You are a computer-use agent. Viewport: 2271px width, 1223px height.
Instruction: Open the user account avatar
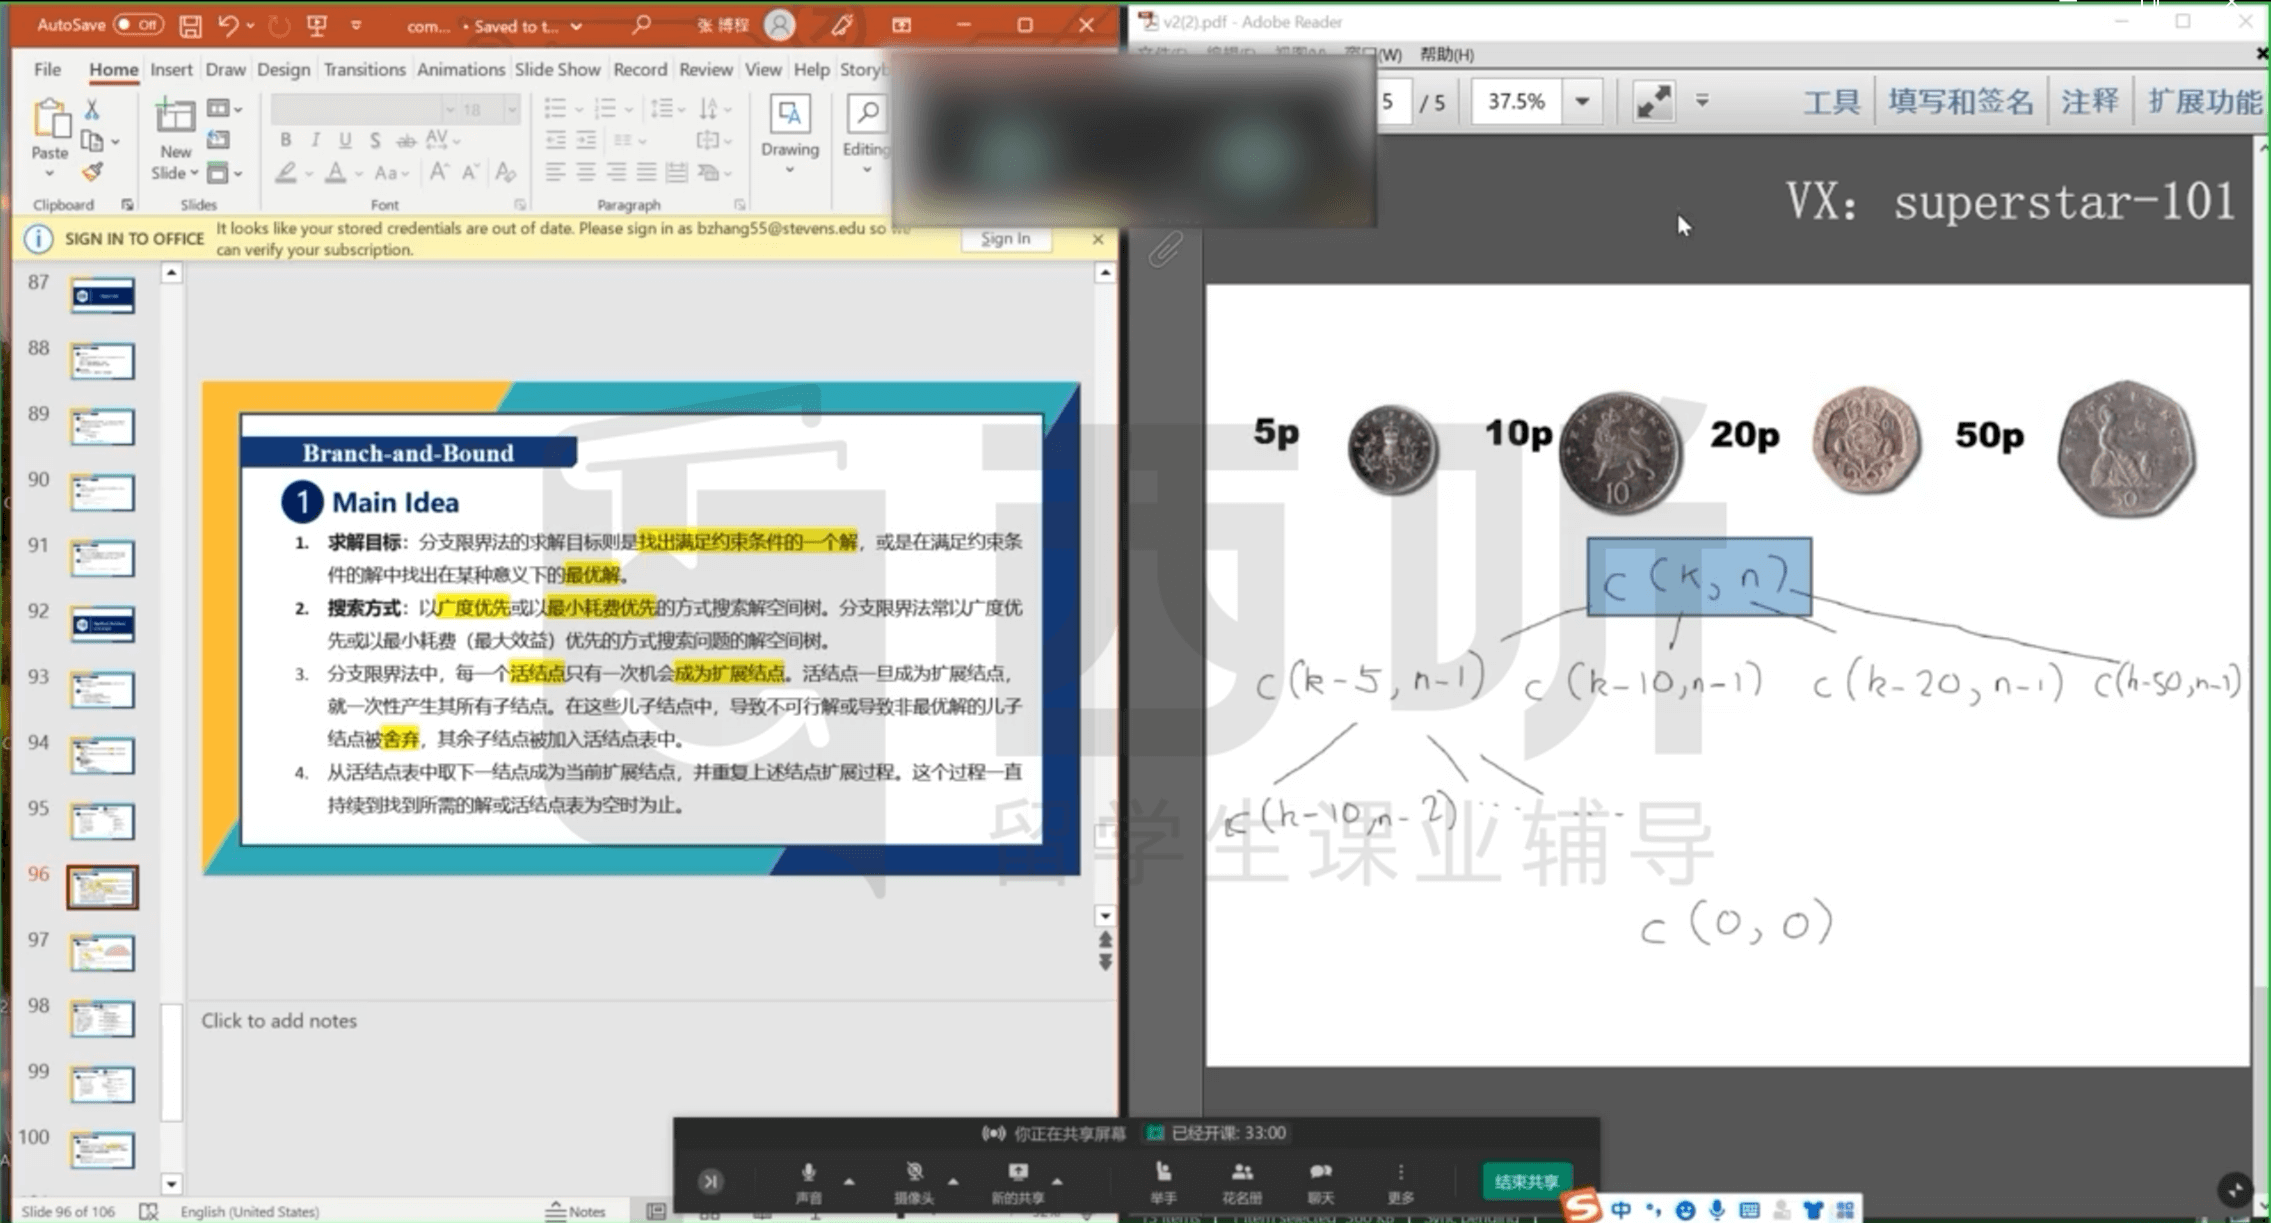[x=779, y=25]
